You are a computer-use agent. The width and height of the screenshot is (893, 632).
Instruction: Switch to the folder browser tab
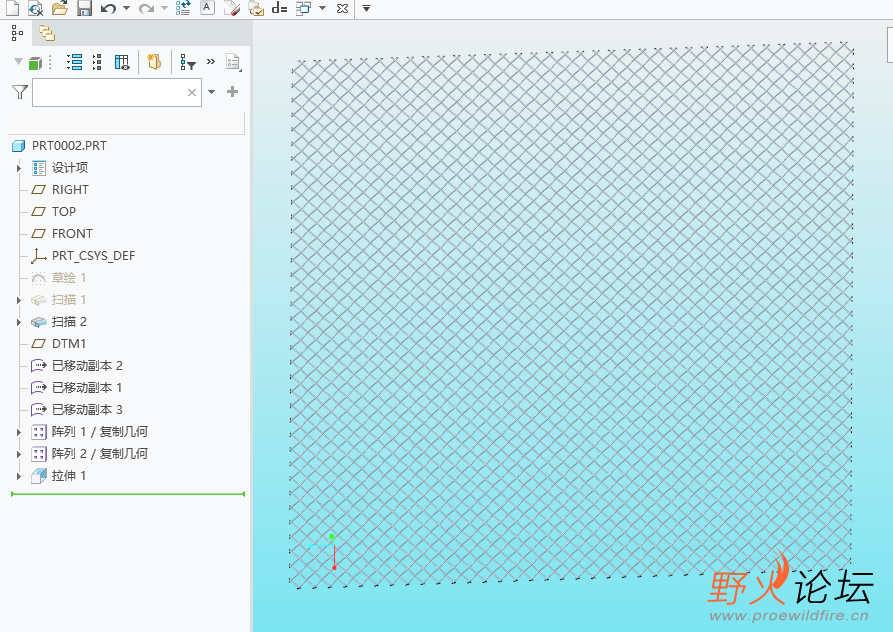(47, 34)
